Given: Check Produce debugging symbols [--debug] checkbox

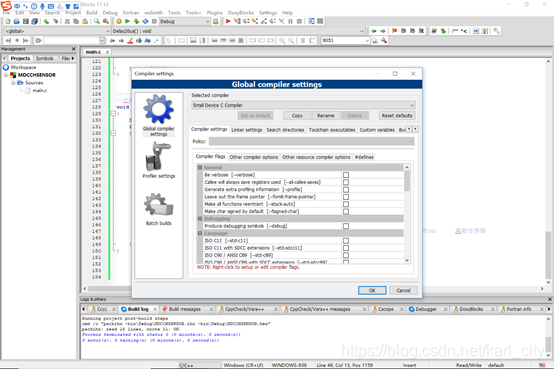Looking at the screenshot, I should click(x=346, y=226).
